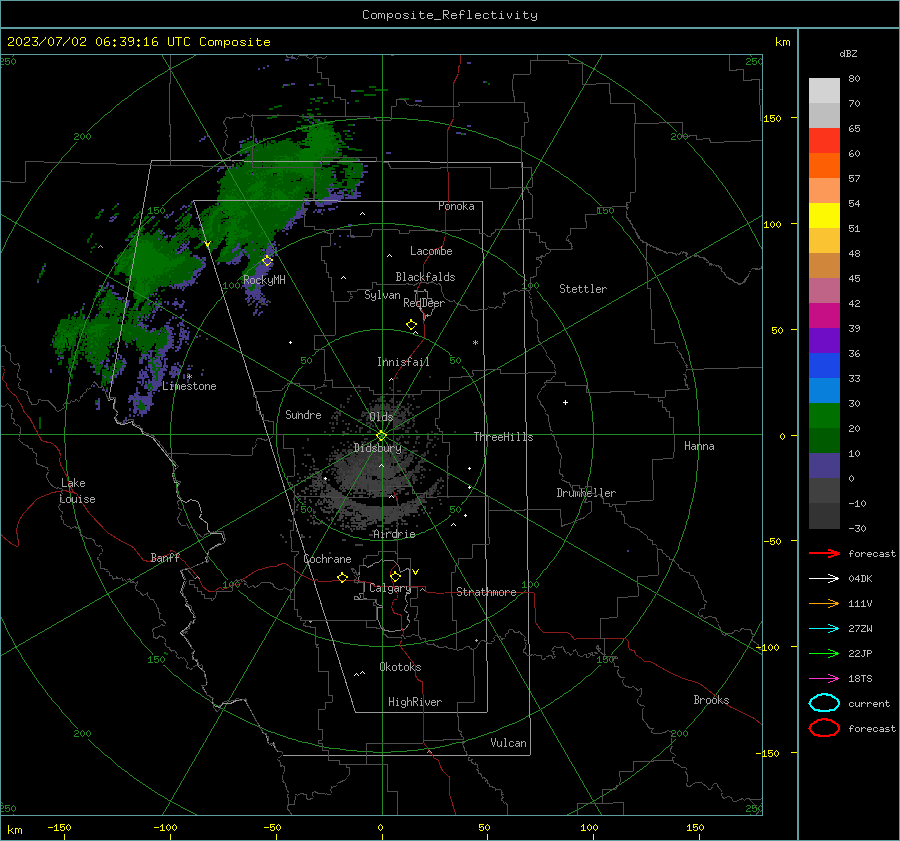Select the green 22JP arrow icon
This screenshot has width=900, height=841.
(824, 653)
